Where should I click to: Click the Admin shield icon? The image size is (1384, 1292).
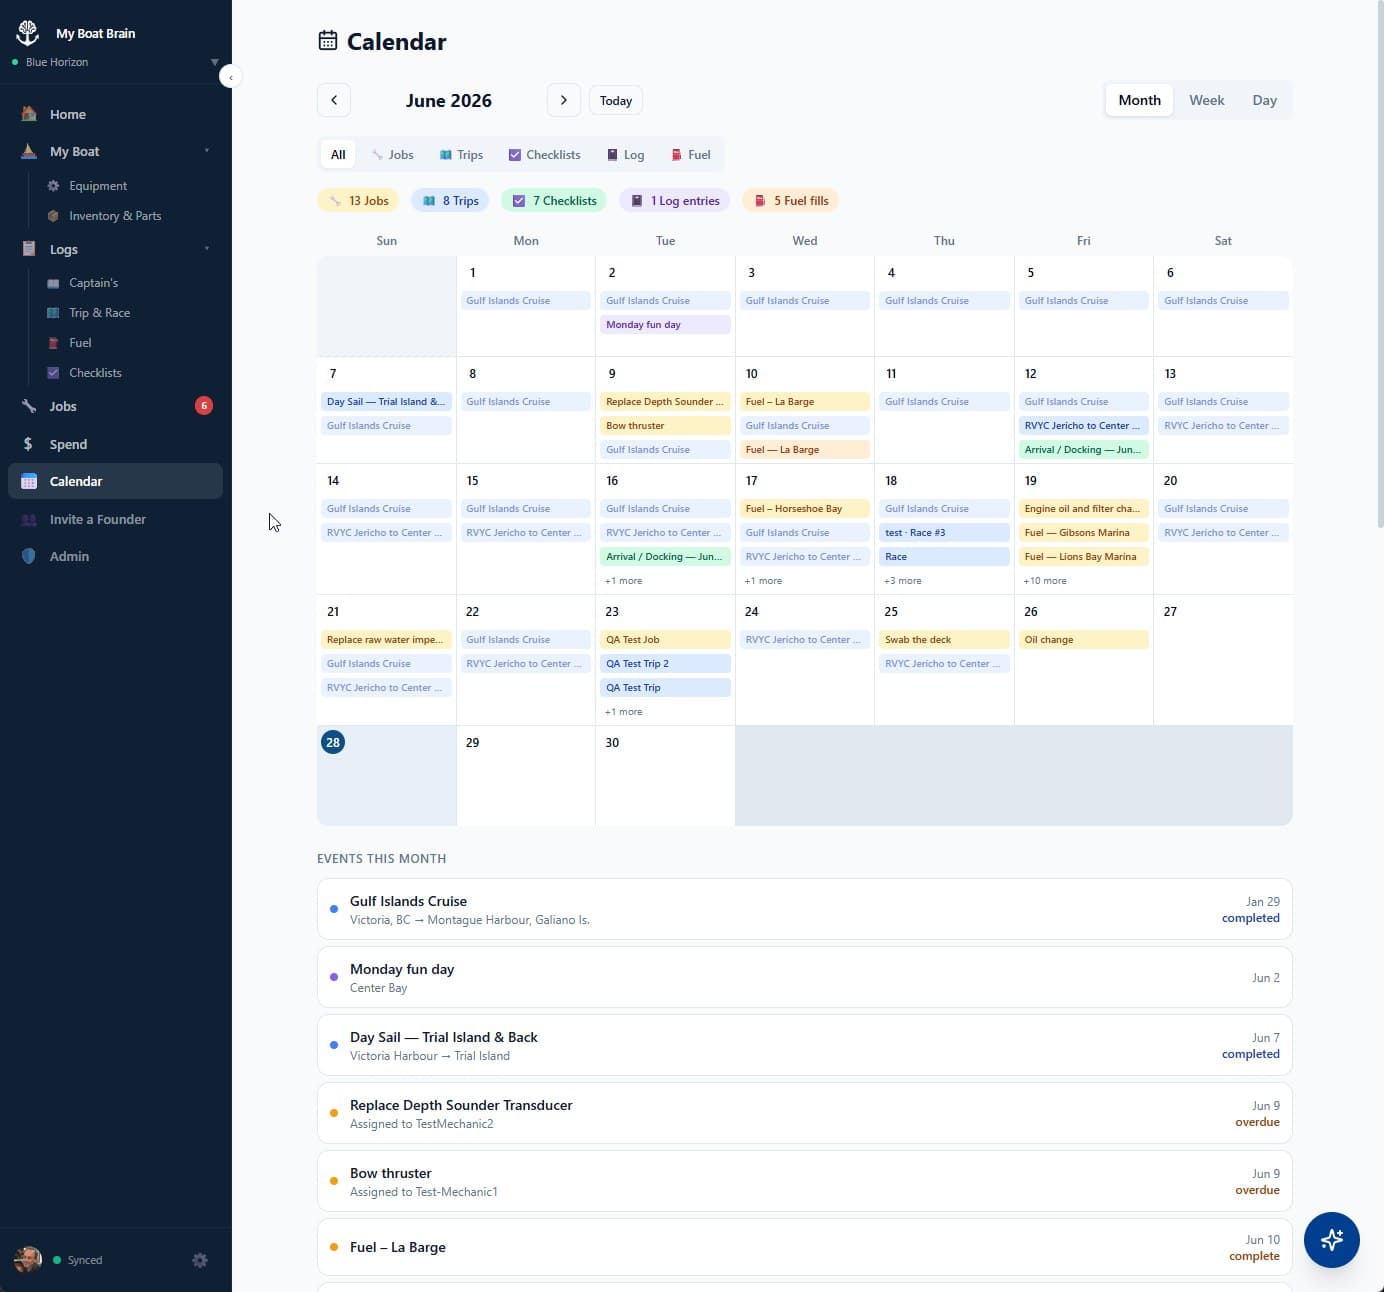pos(29,556)
